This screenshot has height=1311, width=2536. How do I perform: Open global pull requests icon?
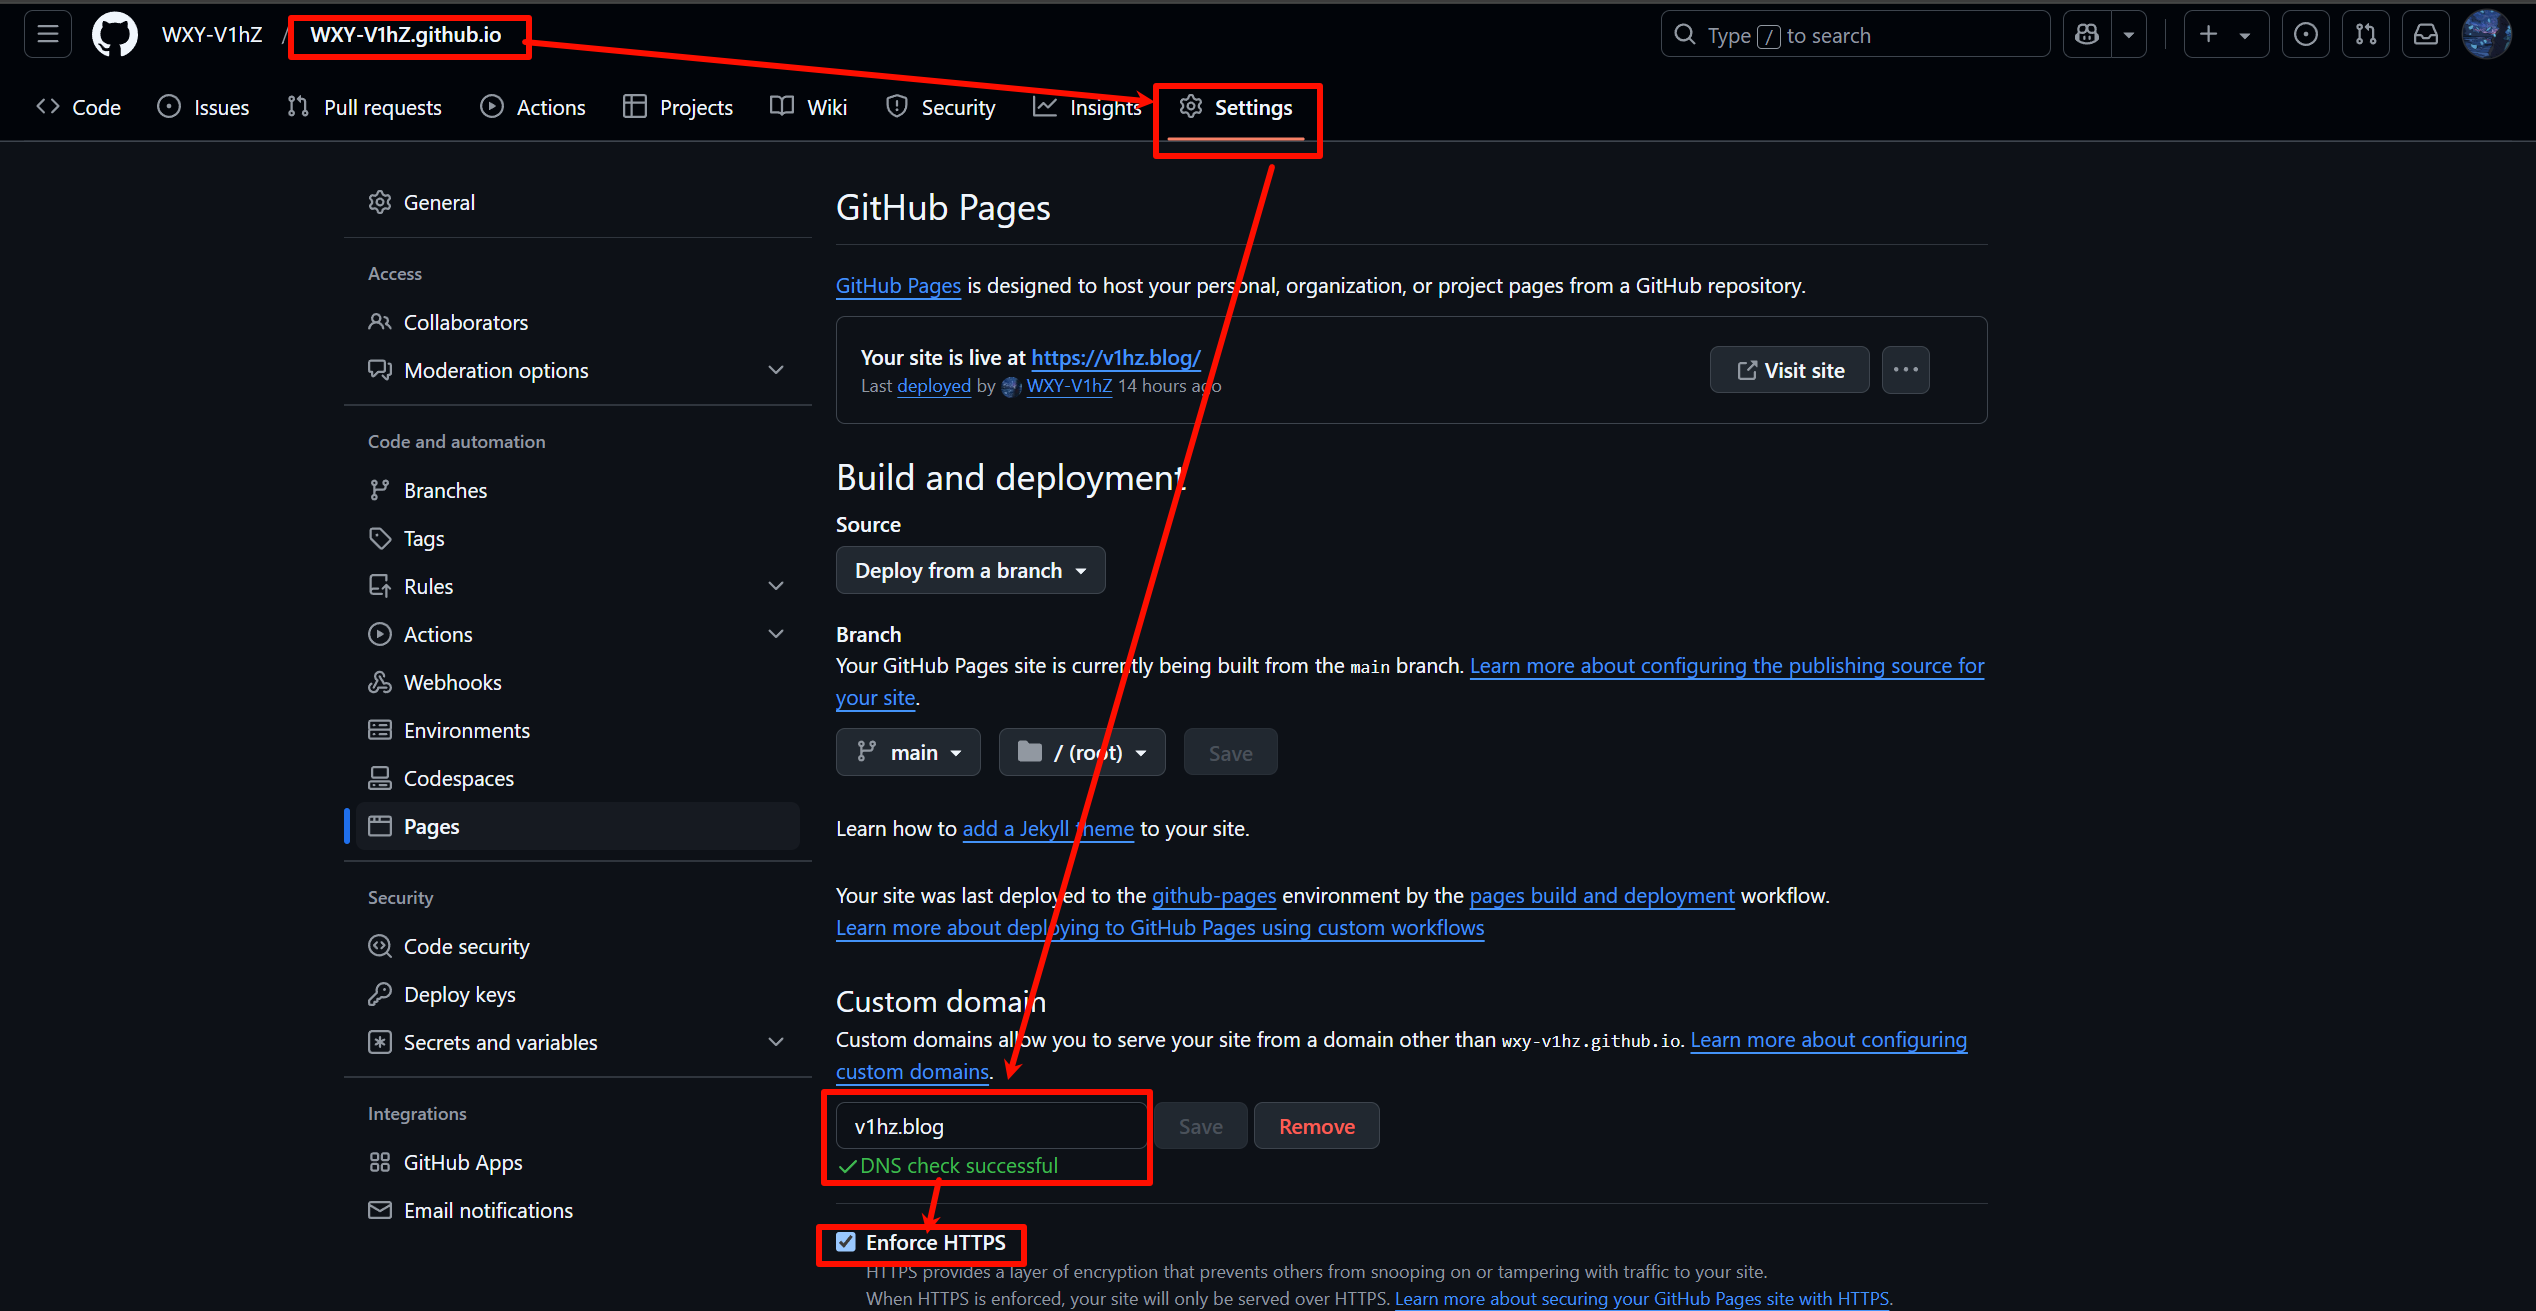click(x=2366, y=35)
